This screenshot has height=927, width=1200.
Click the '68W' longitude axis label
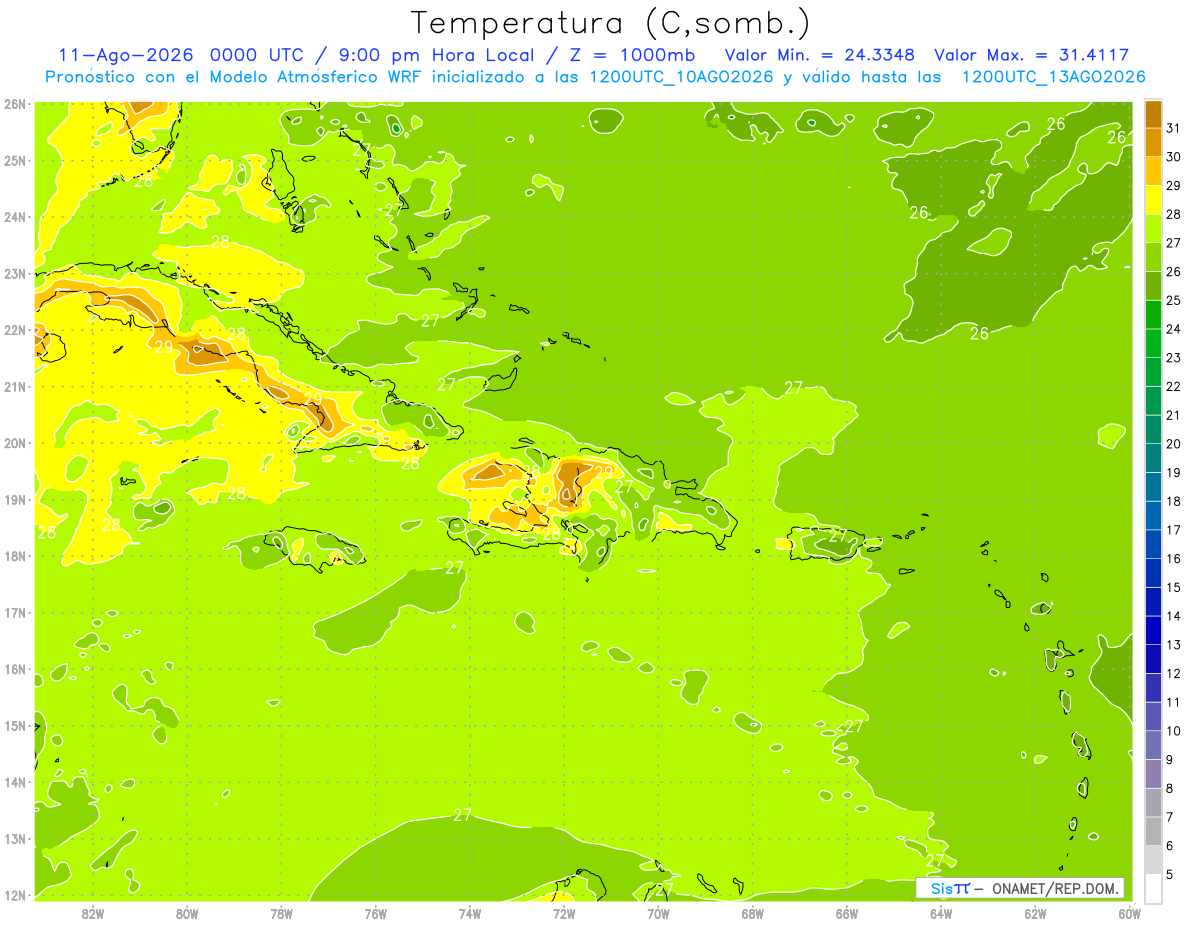(x=753, y=912)
